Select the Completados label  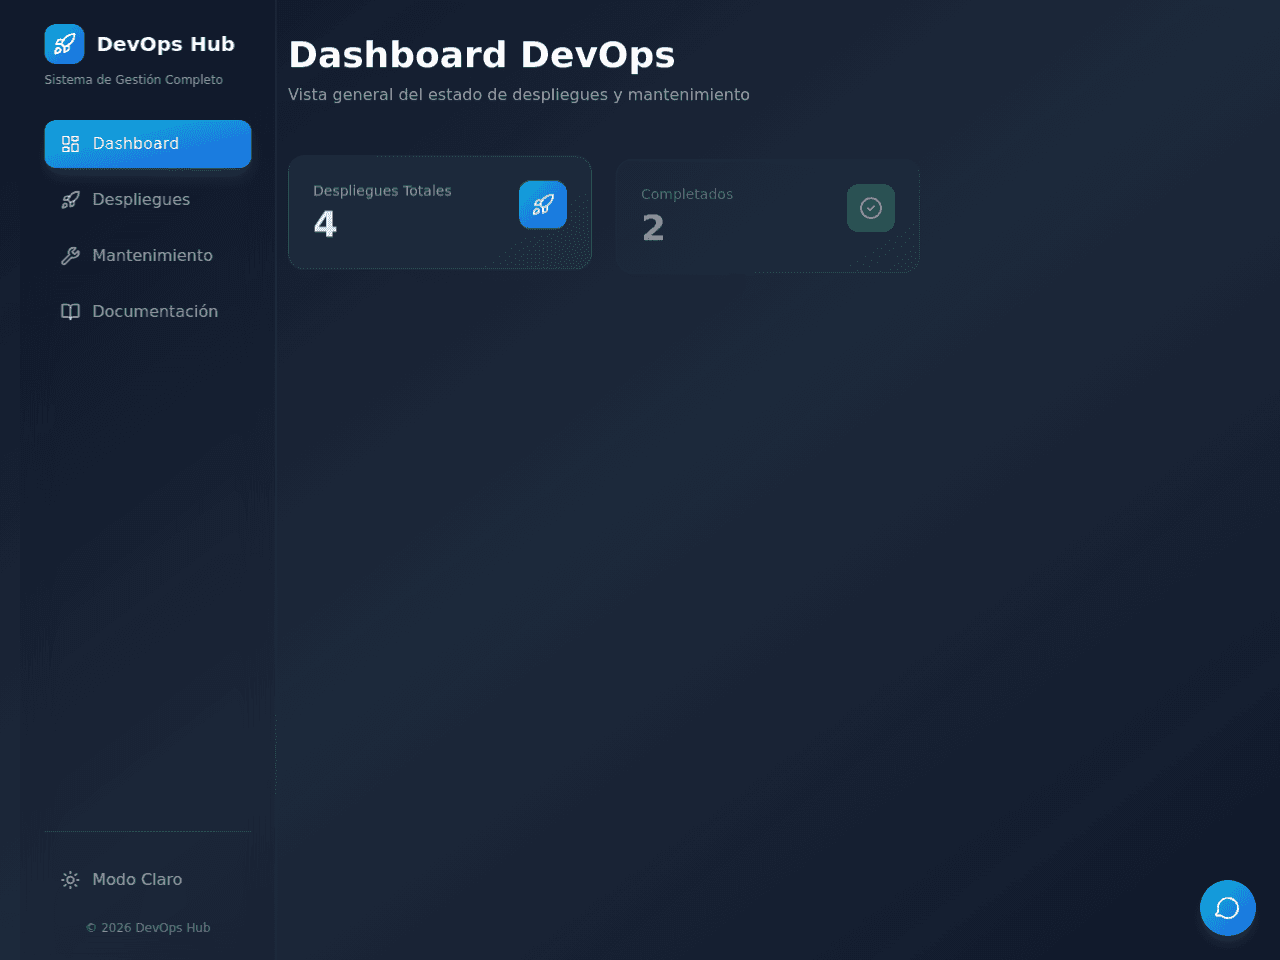(687, 194)
